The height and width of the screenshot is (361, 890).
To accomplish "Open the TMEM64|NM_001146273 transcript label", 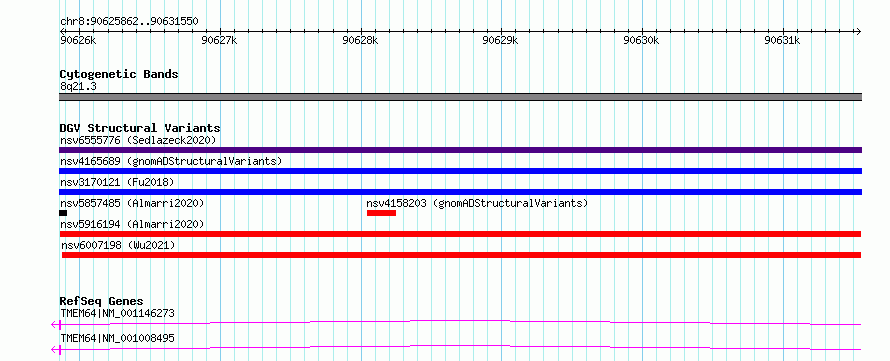I will tap(117, 313).
